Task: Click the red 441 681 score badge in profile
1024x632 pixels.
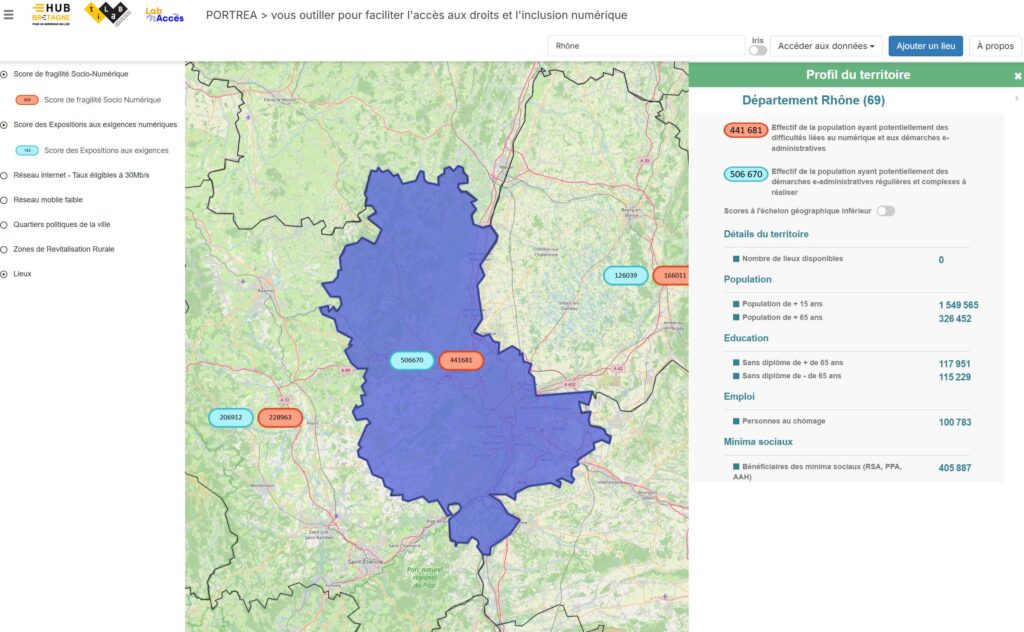Action: pos(746,130)
